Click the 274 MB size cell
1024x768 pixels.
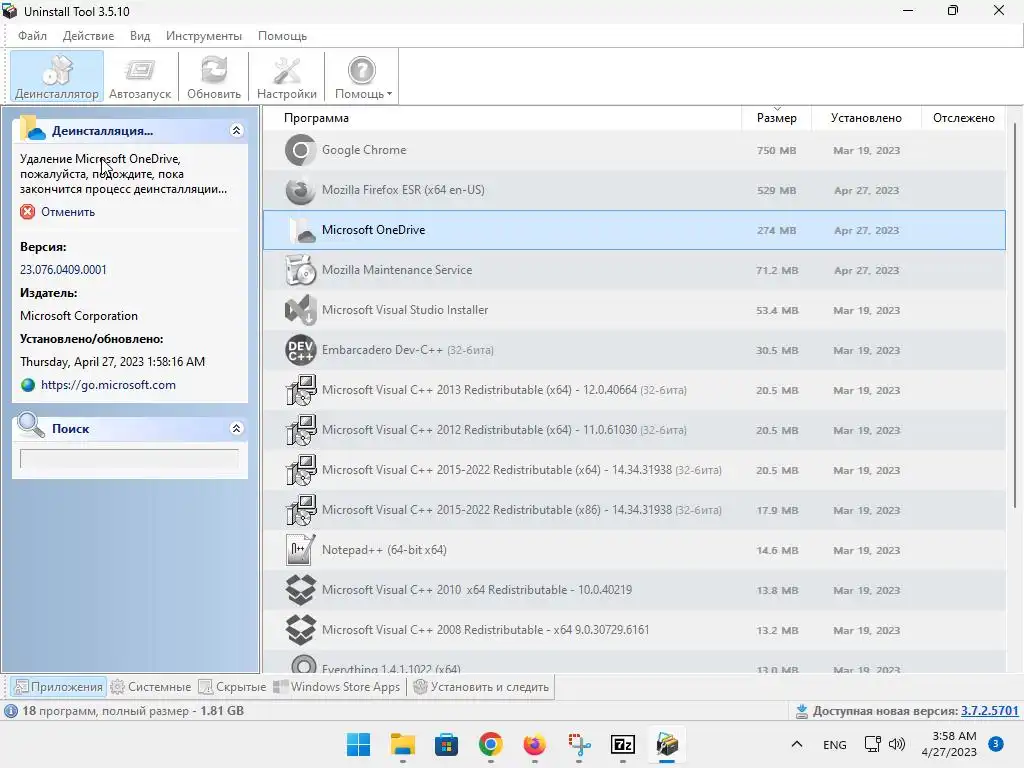[x=776, y=231]
